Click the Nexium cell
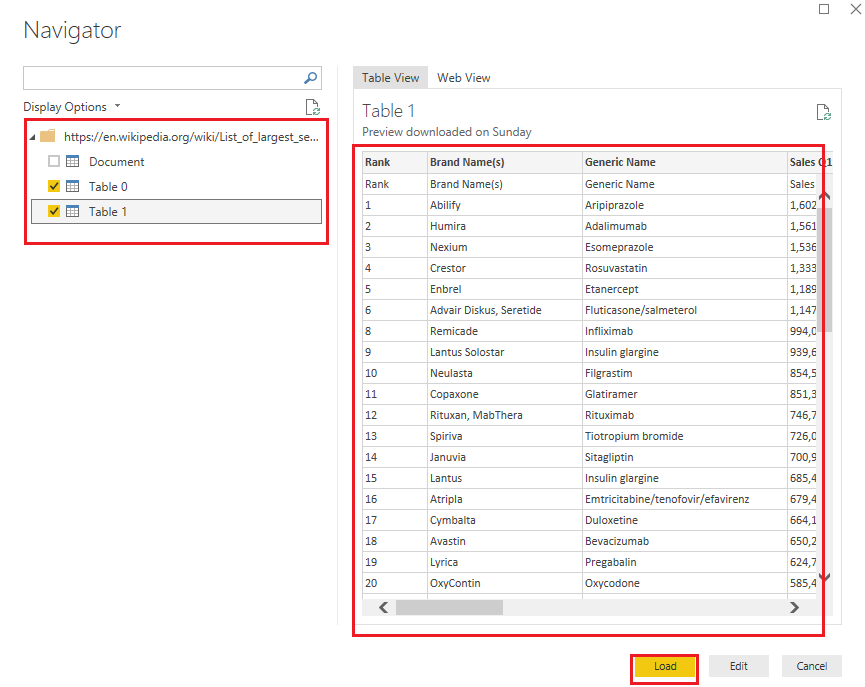865x687 pixels. click(x=505, y=247)
